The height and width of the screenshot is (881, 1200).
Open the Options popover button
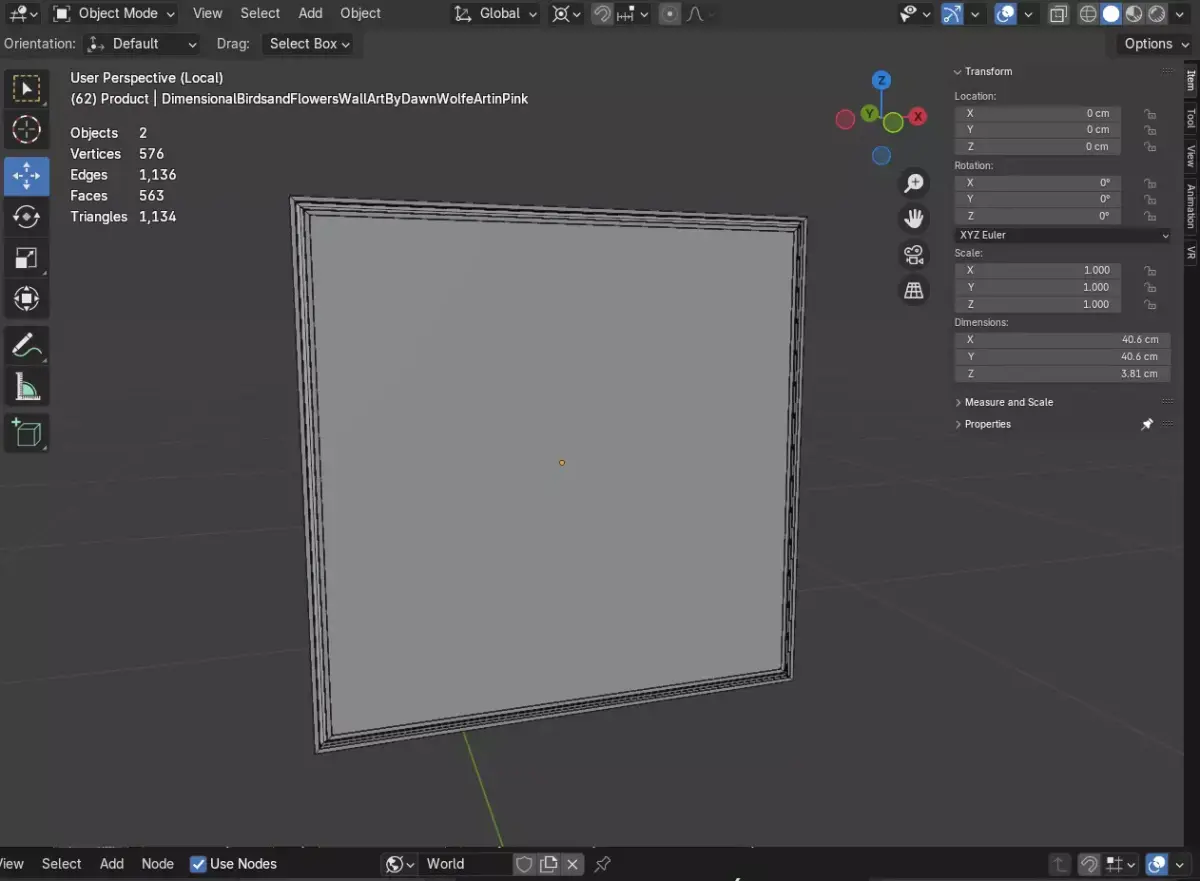pyautogui.click(x=1155, y=44)
